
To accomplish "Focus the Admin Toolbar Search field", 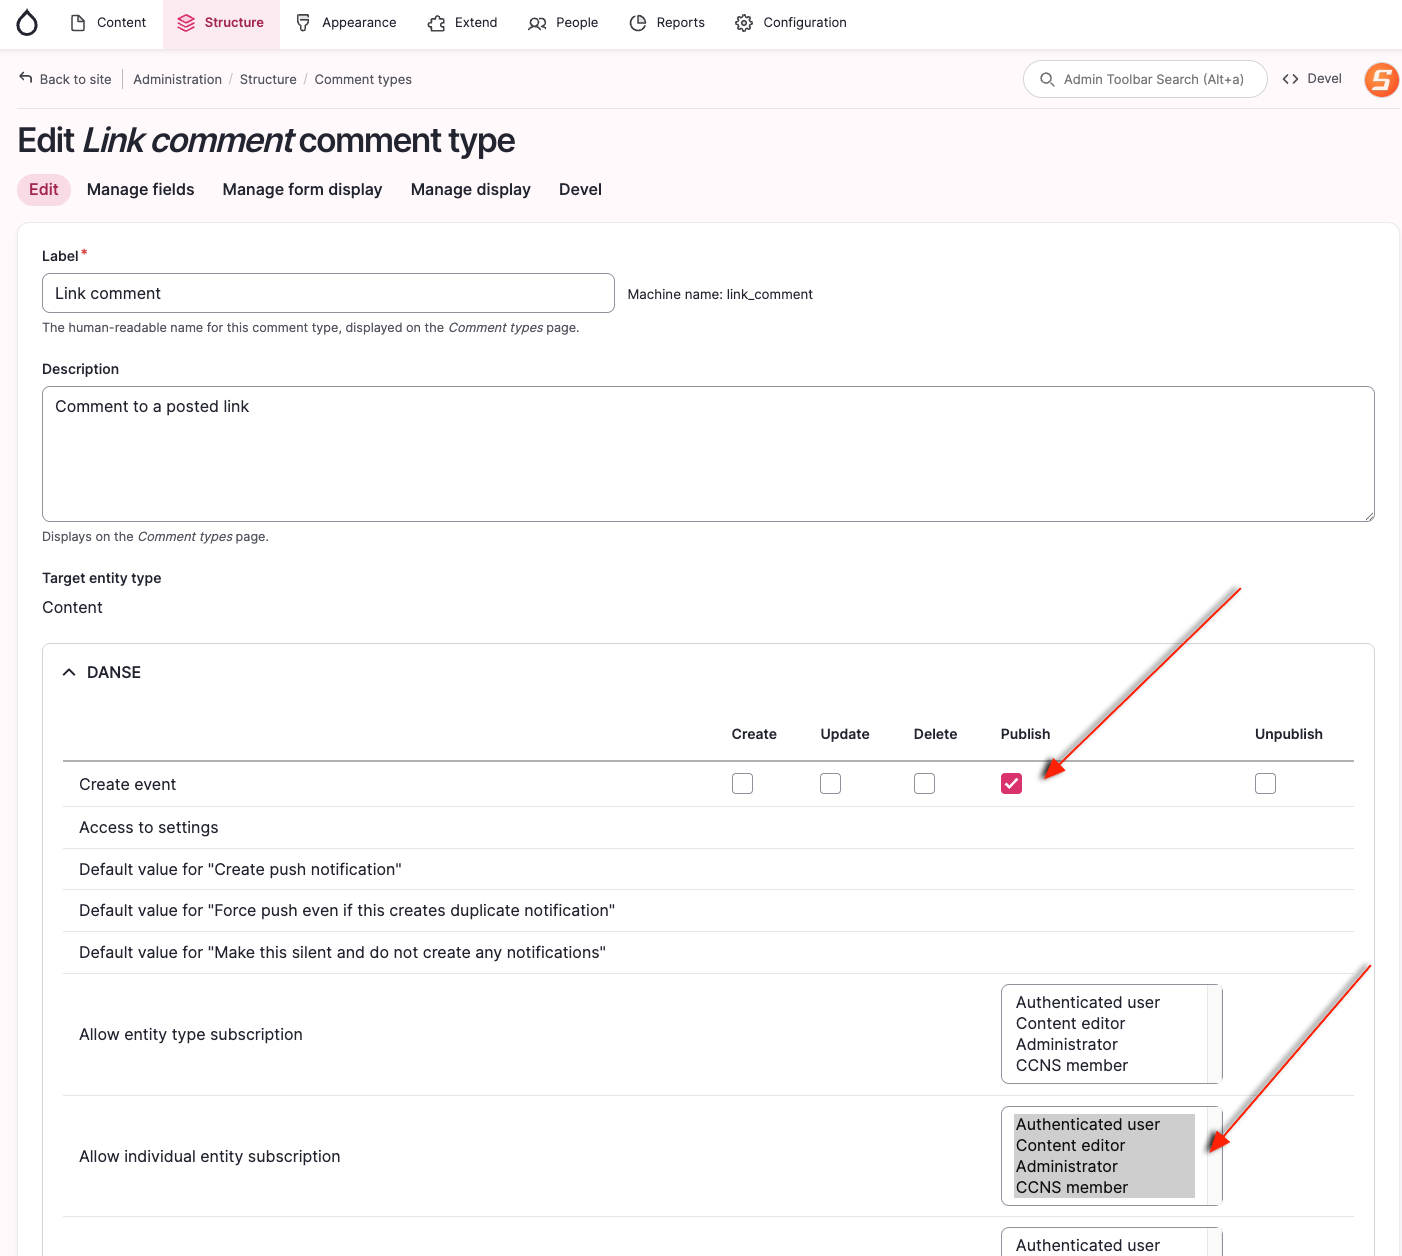I will (x=1145, y=79).
